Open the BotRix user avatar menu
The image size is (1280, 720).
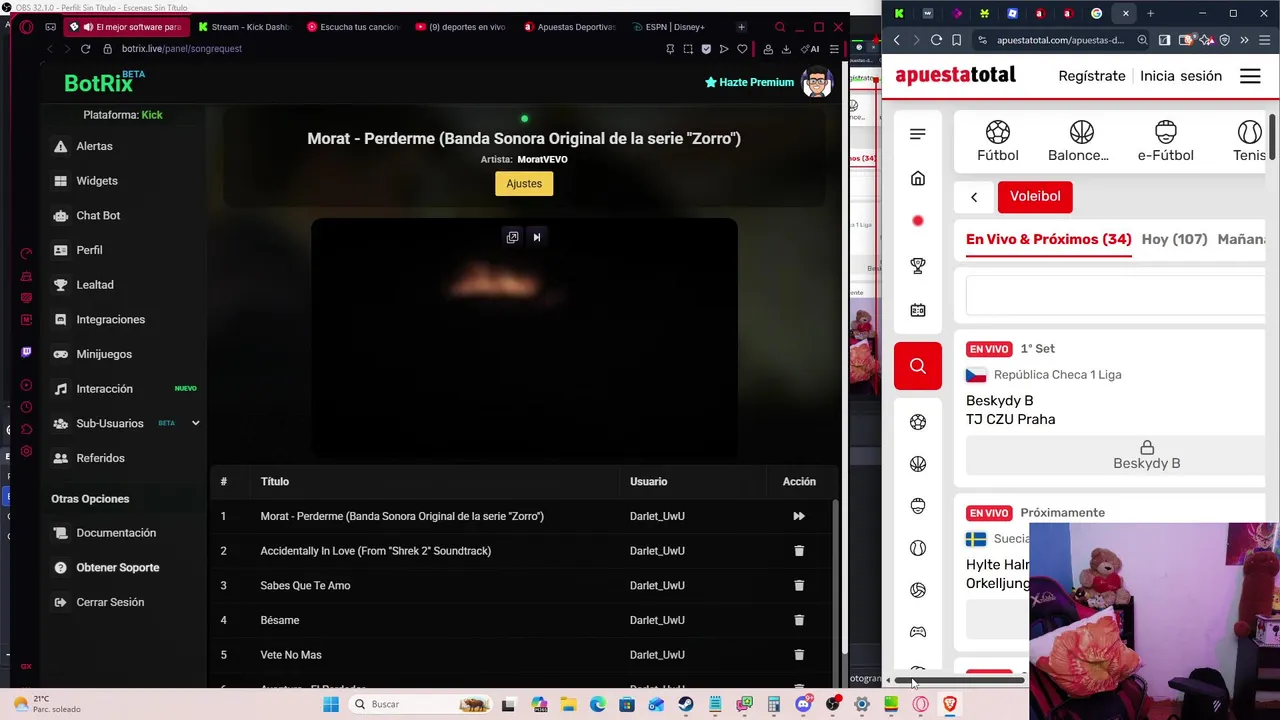coord(817,82)
